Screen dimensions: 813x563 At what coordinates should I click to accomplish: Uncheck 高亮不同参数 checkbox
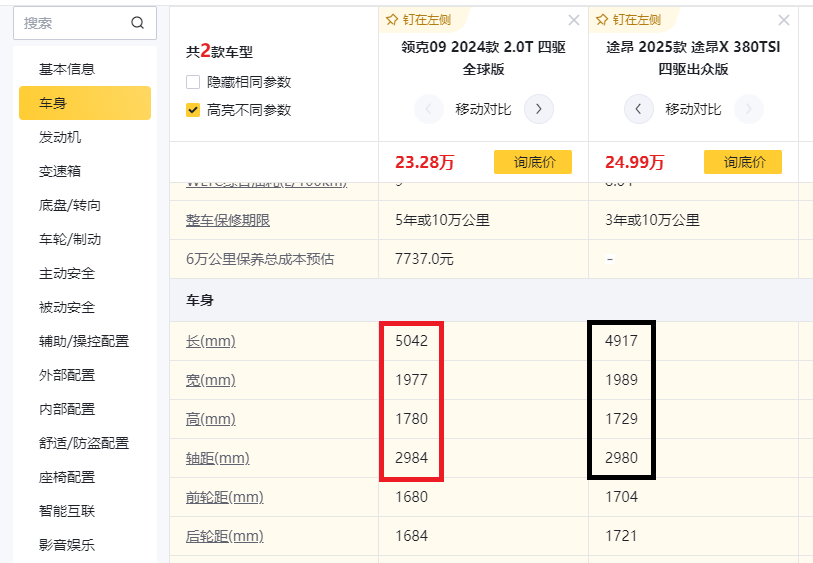193,110
